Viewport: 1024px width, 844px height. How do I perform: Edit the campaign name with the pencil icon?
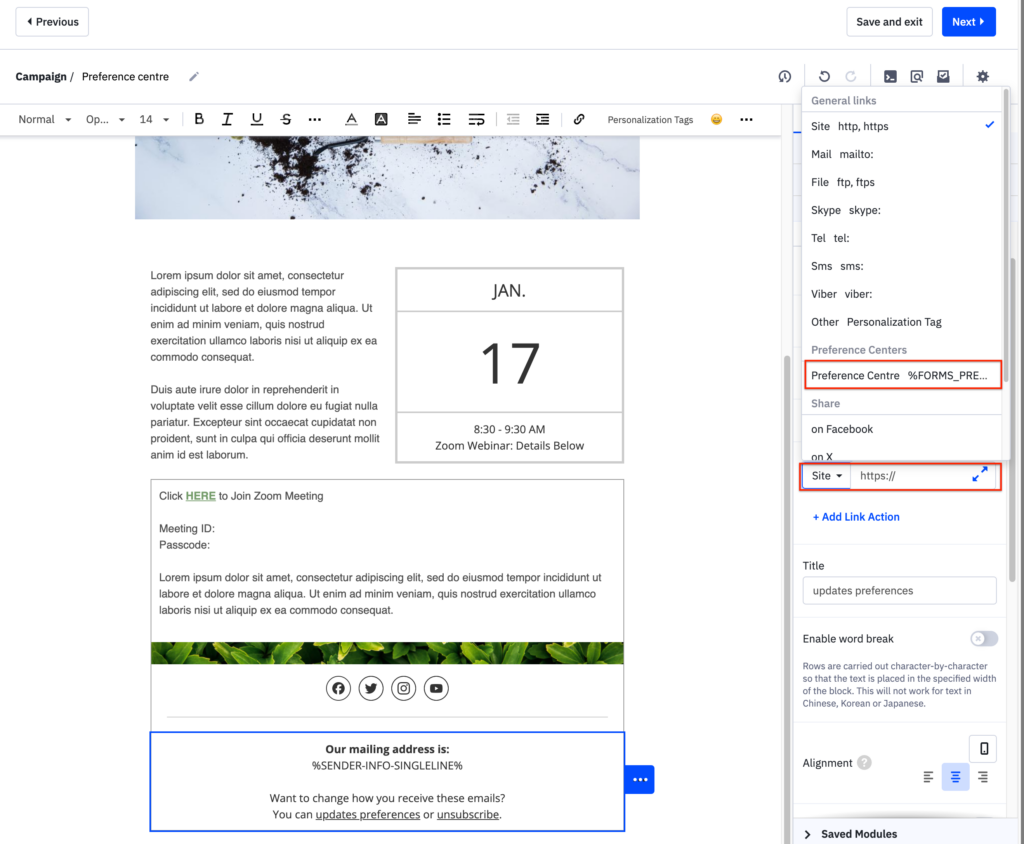pos(194,76)
